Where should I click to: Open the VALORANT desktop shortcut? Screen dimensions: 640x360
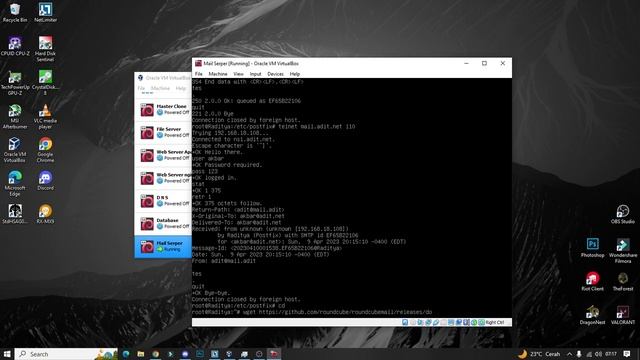pos(622,315)
